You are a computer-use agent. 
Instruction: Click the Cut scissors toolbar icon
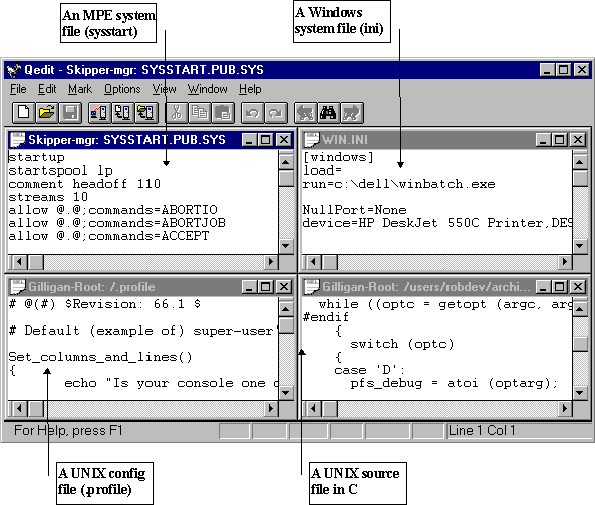177,113
